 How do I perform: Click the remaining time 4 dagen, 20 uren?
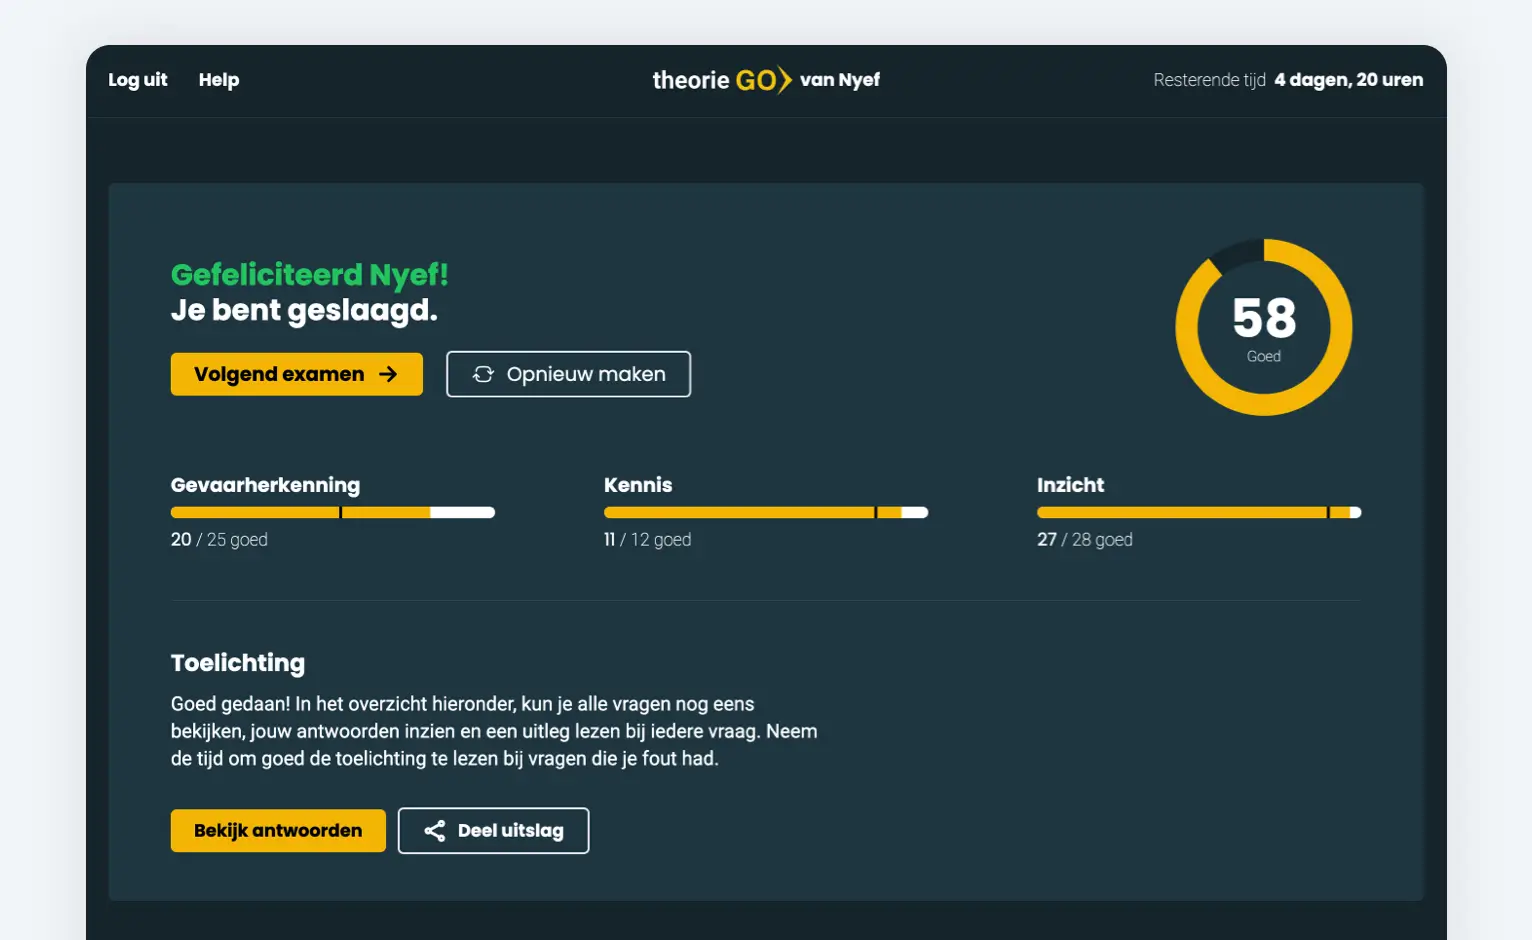pos(1347,80)
